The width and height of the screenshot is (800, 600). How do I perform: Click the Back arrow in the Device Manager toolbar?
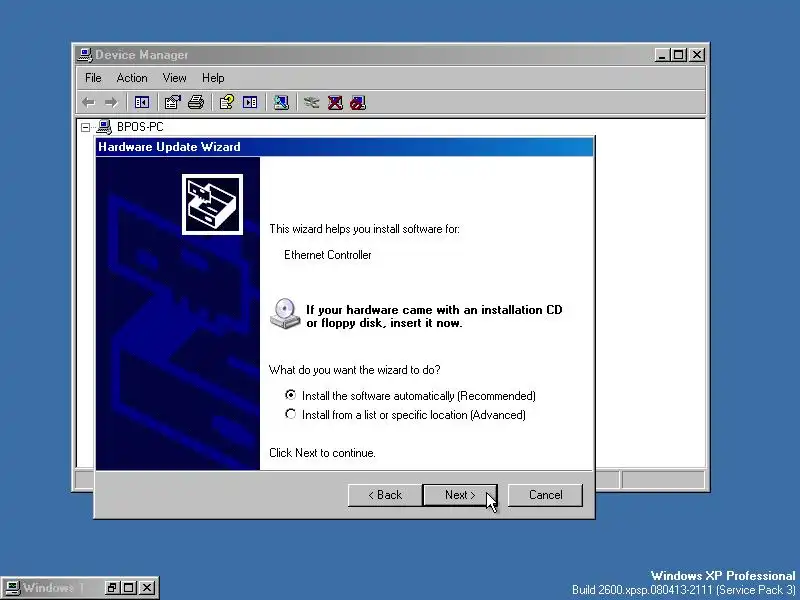[89, 103]
